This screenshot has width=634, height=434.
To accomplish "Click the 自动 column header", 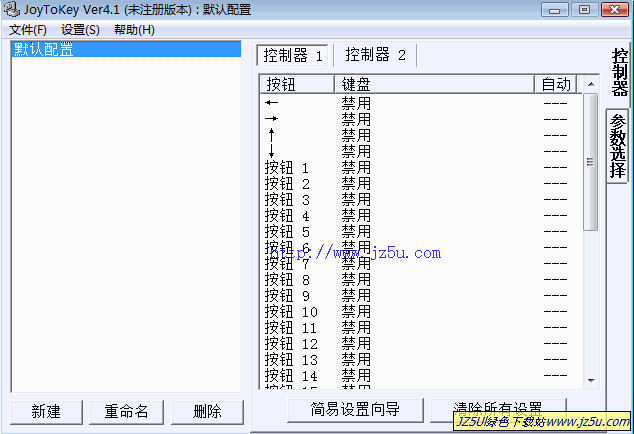I will click(x=556, y=85).
